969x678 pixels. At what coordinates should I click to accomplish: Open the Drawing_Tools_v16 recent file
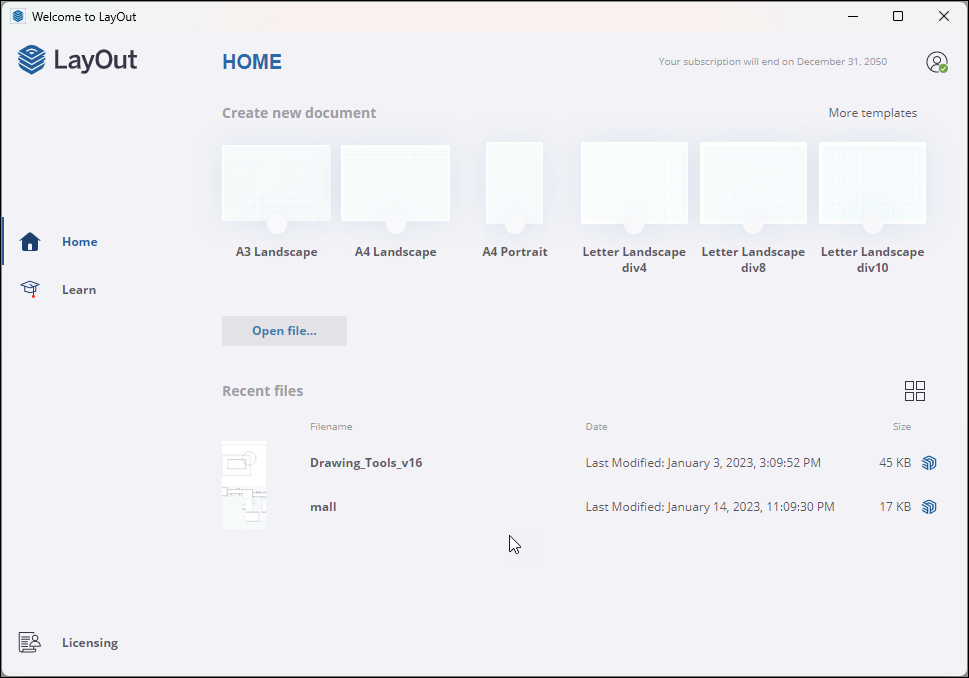coord(366,463)
